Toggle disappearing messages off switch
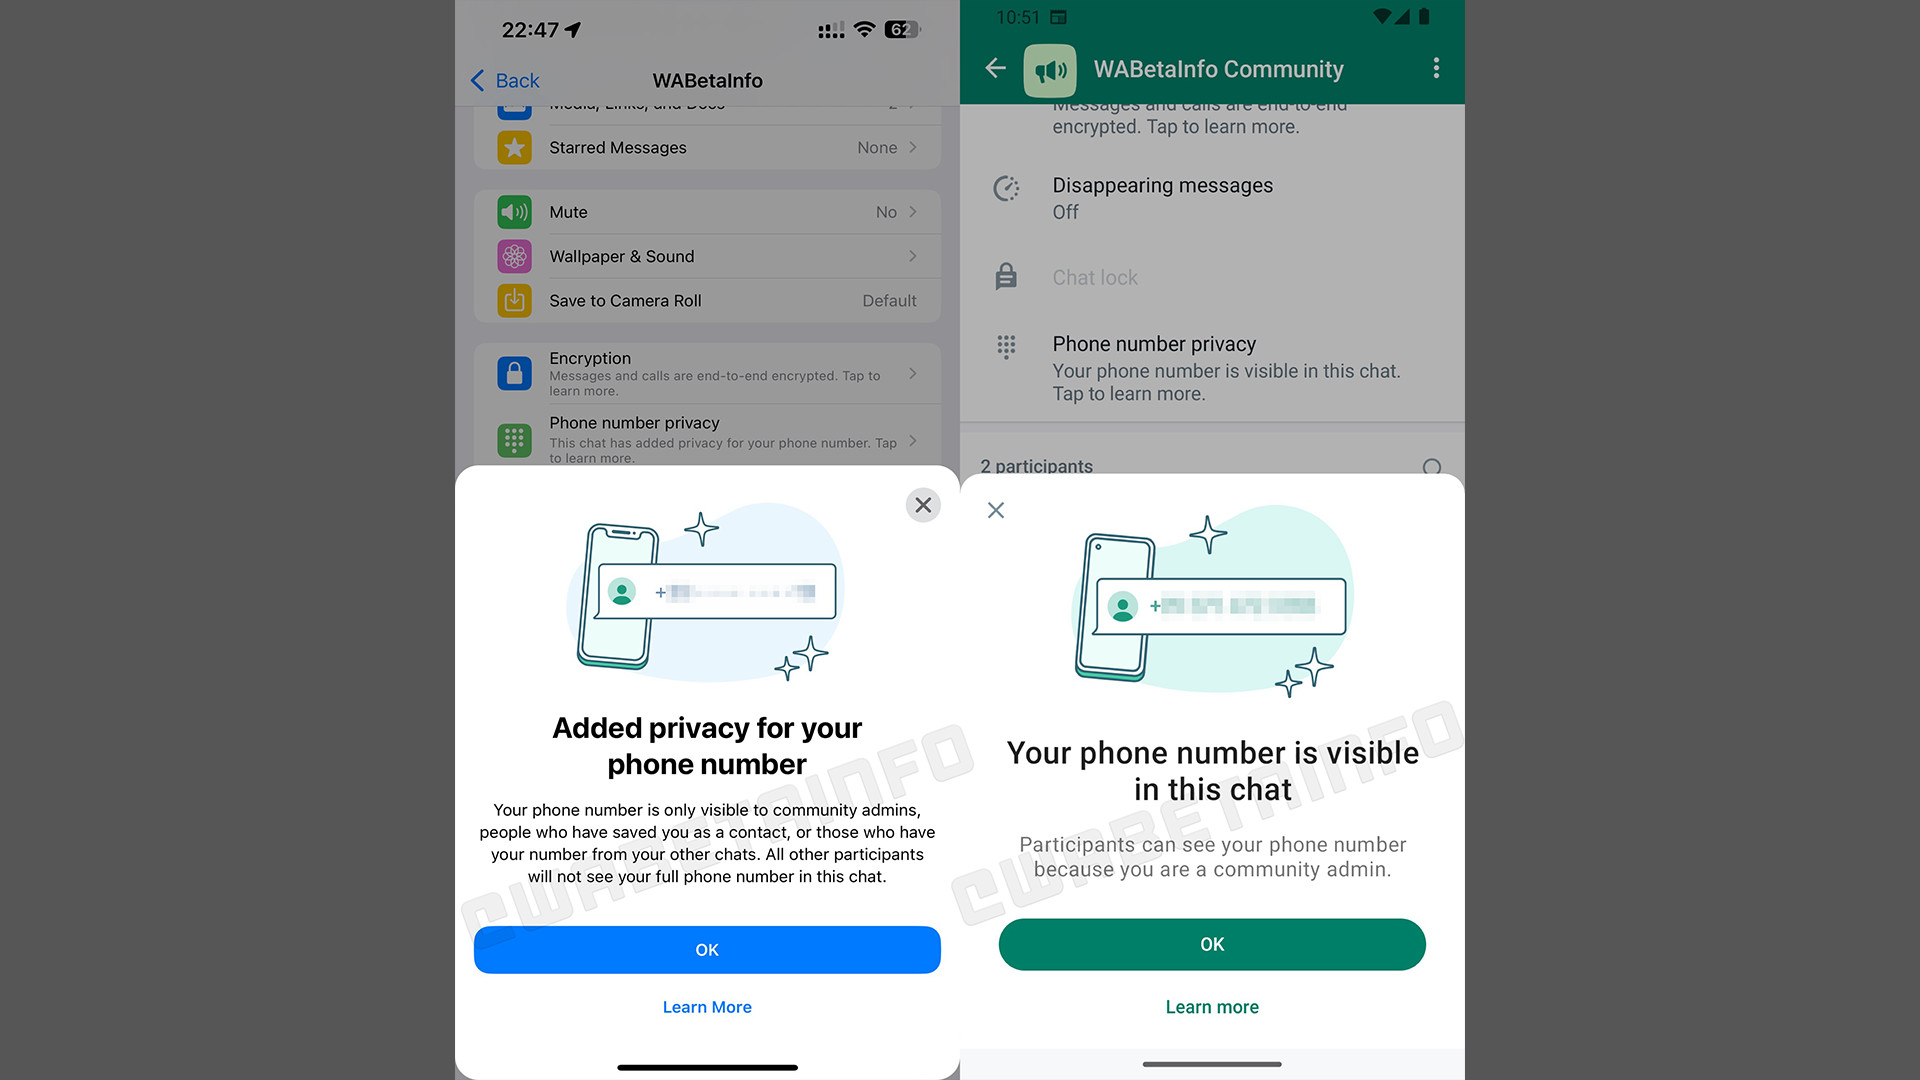Viewport: 1920px width, 1080px height. (x=1213, y=196)
